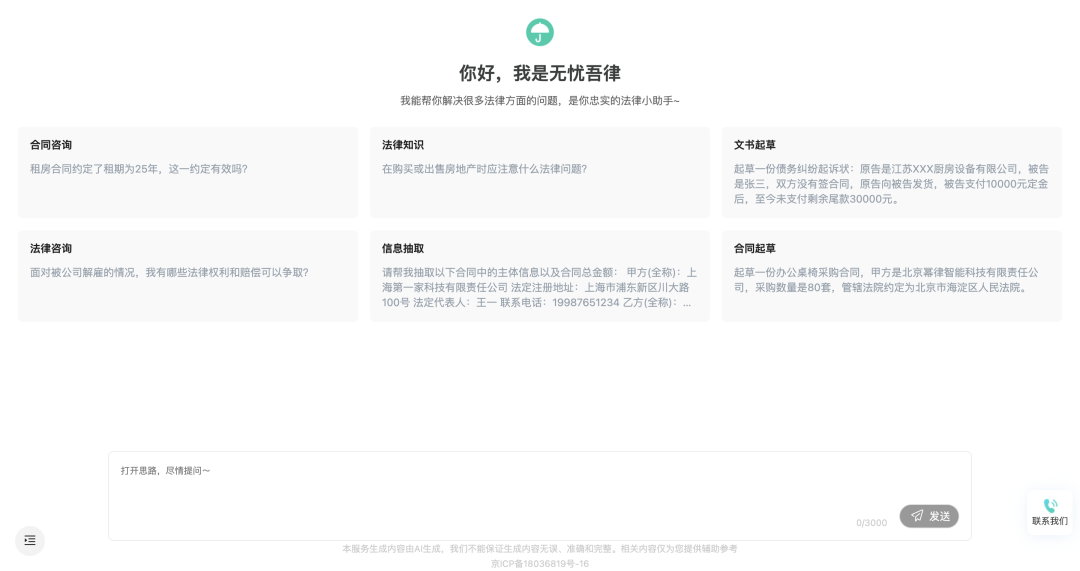Click the green umbrella logo icon
The height and width of the screenshot is (571, 1080).
539,32
